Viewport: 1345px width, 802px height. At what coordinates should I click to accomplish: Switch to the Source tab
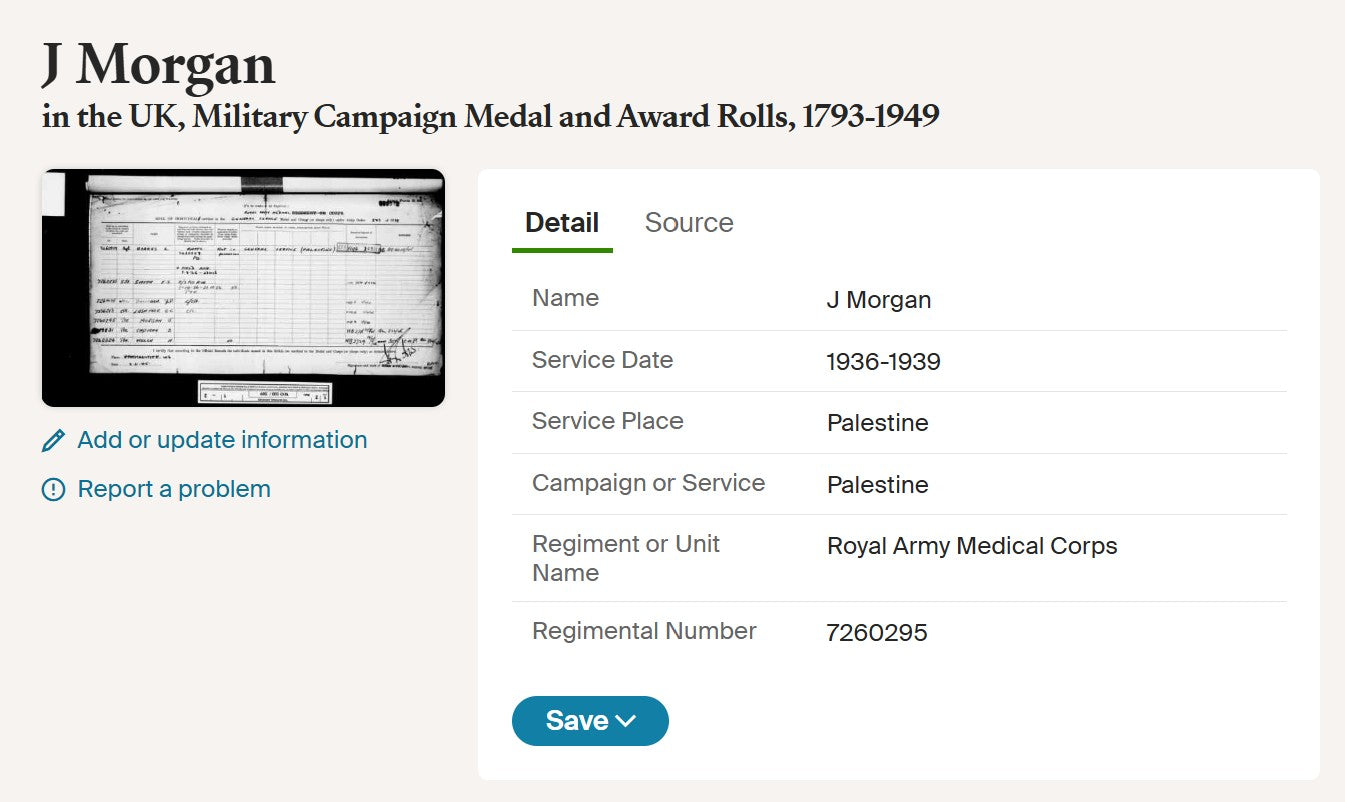[x=689, y=222]
